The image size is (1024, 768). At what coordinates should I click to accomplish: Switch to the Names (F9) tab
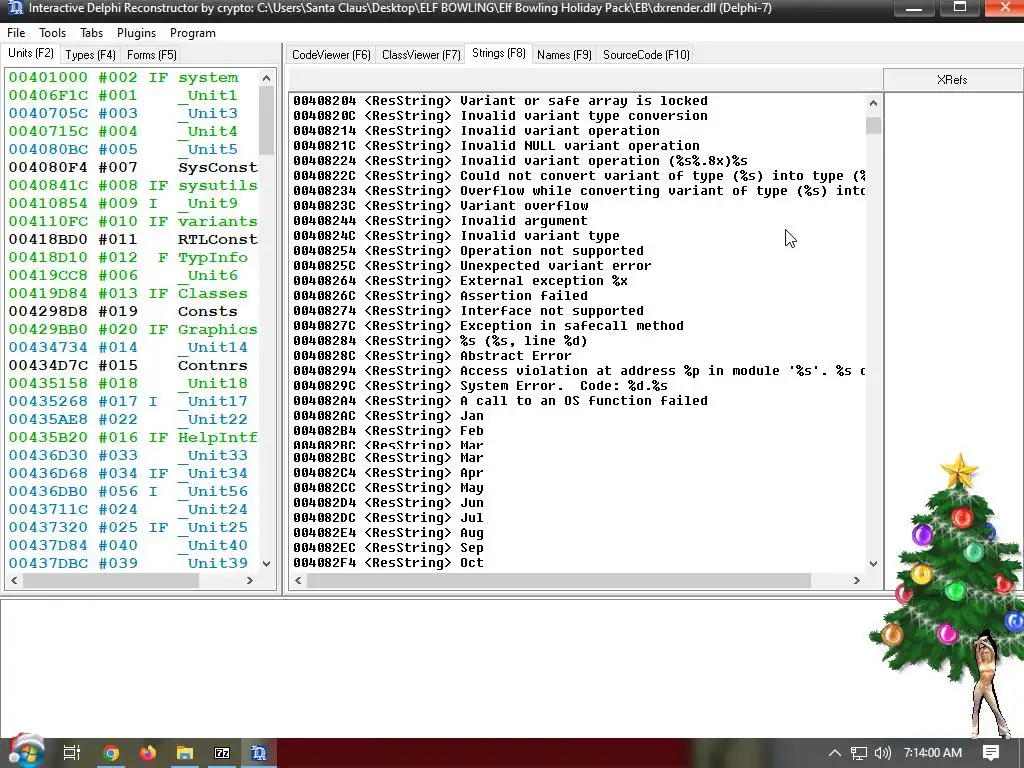[x=564, y=55]
